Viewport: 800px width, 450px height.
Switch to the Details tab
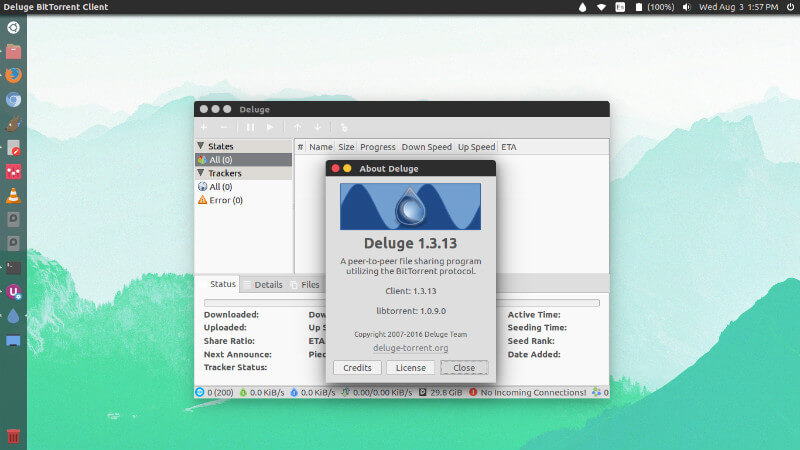point(267,284)
